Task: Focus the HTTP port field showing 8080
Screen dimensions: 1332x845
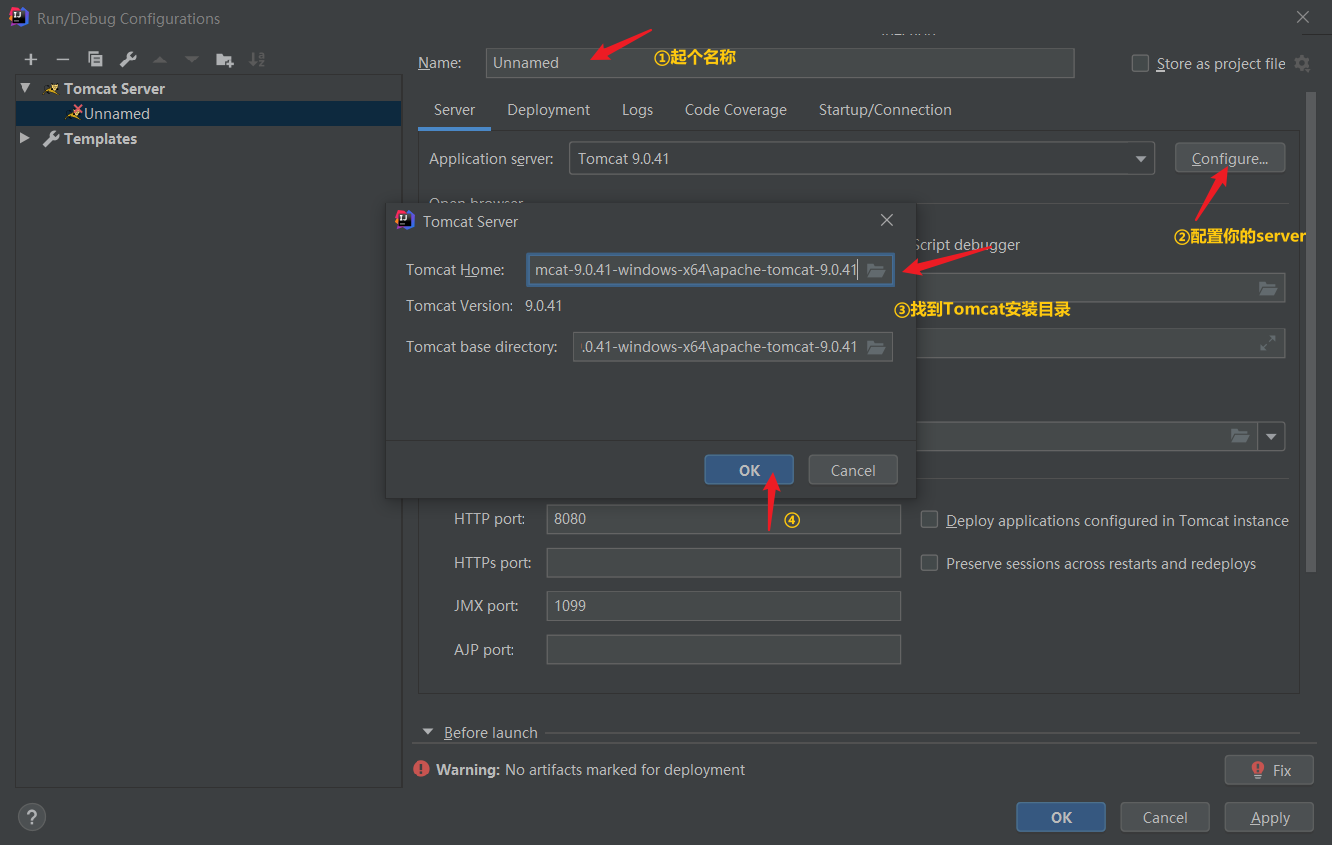Action: (723, 519)
